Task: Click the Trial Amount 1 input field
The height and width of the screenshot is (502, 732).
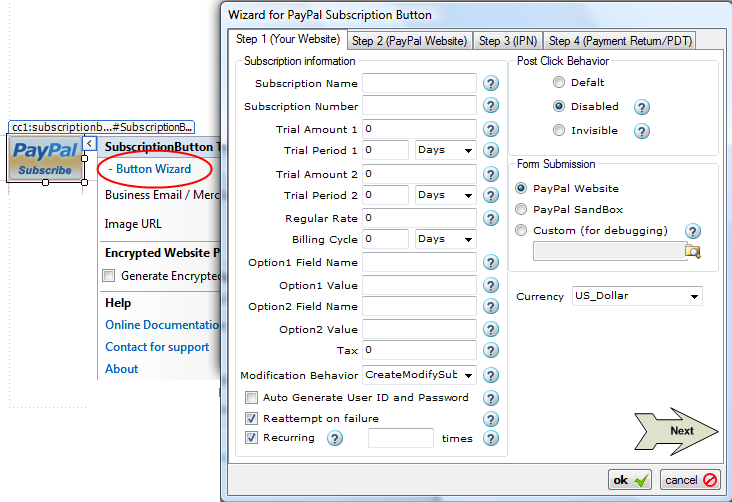Action: point(419,129)
